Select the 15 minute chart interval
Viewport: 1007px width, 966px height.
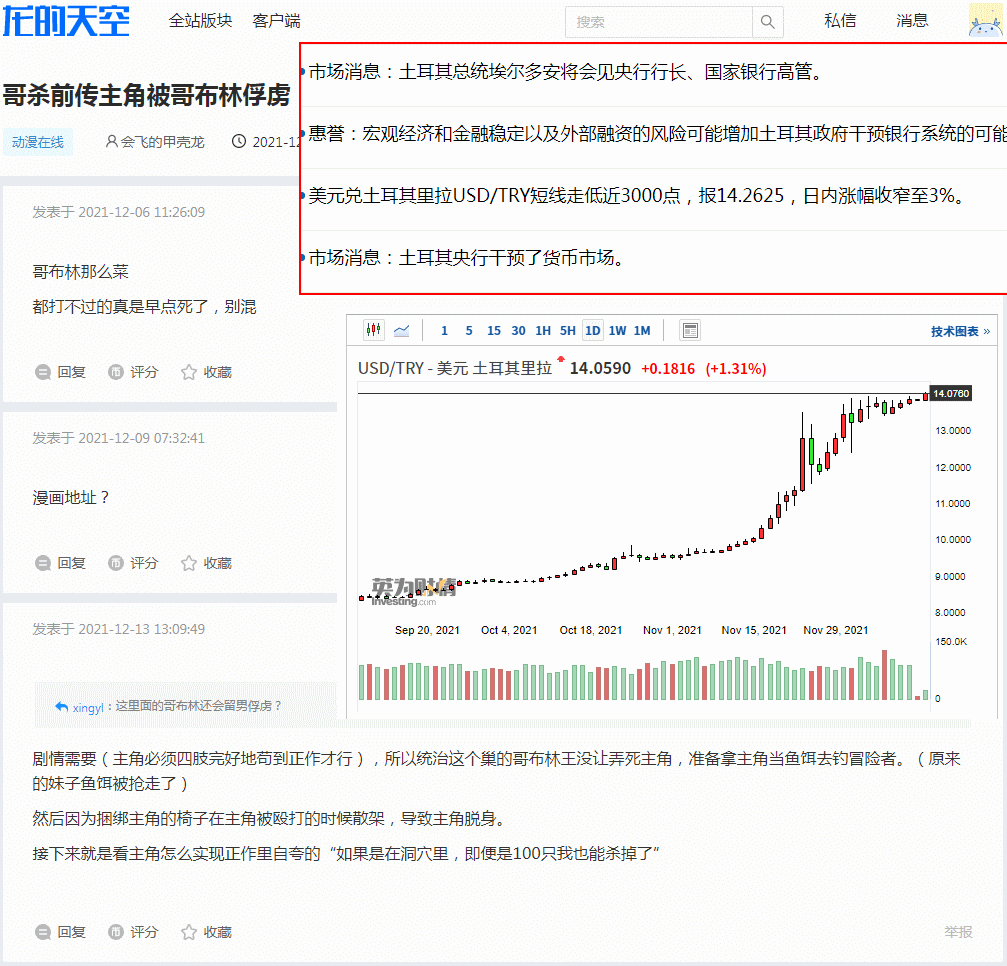tap(494, 331)
